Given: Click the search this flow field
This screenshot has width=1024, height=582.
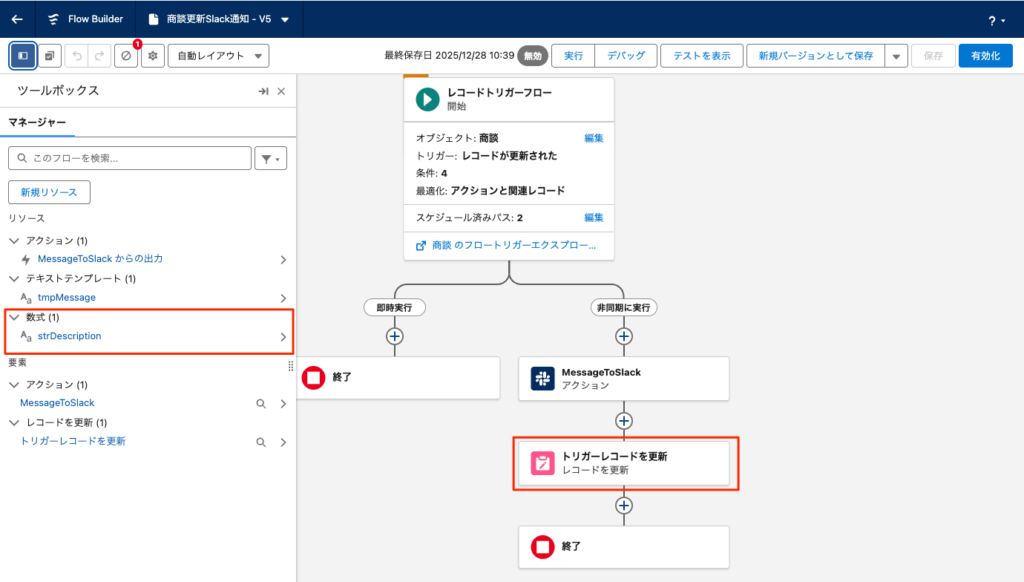Looking at the screenshot, I should (x=130, y=158).
